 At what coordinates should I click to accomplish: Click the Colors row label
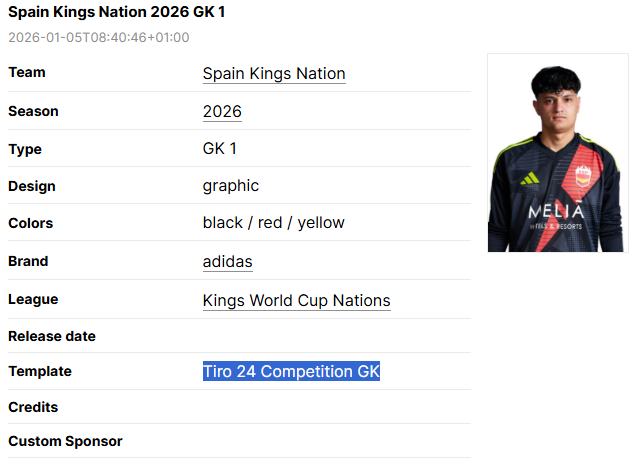(30, 223)
